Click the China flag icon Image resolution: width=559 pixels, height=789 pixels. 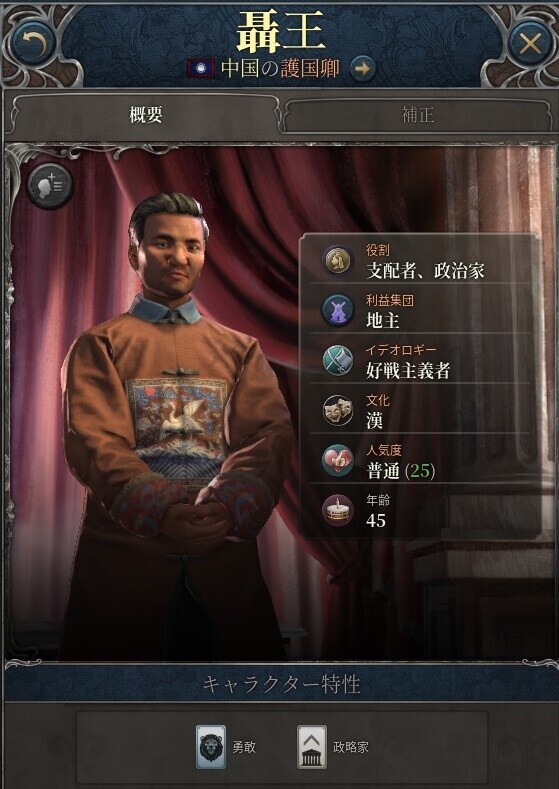coord(201,68)
